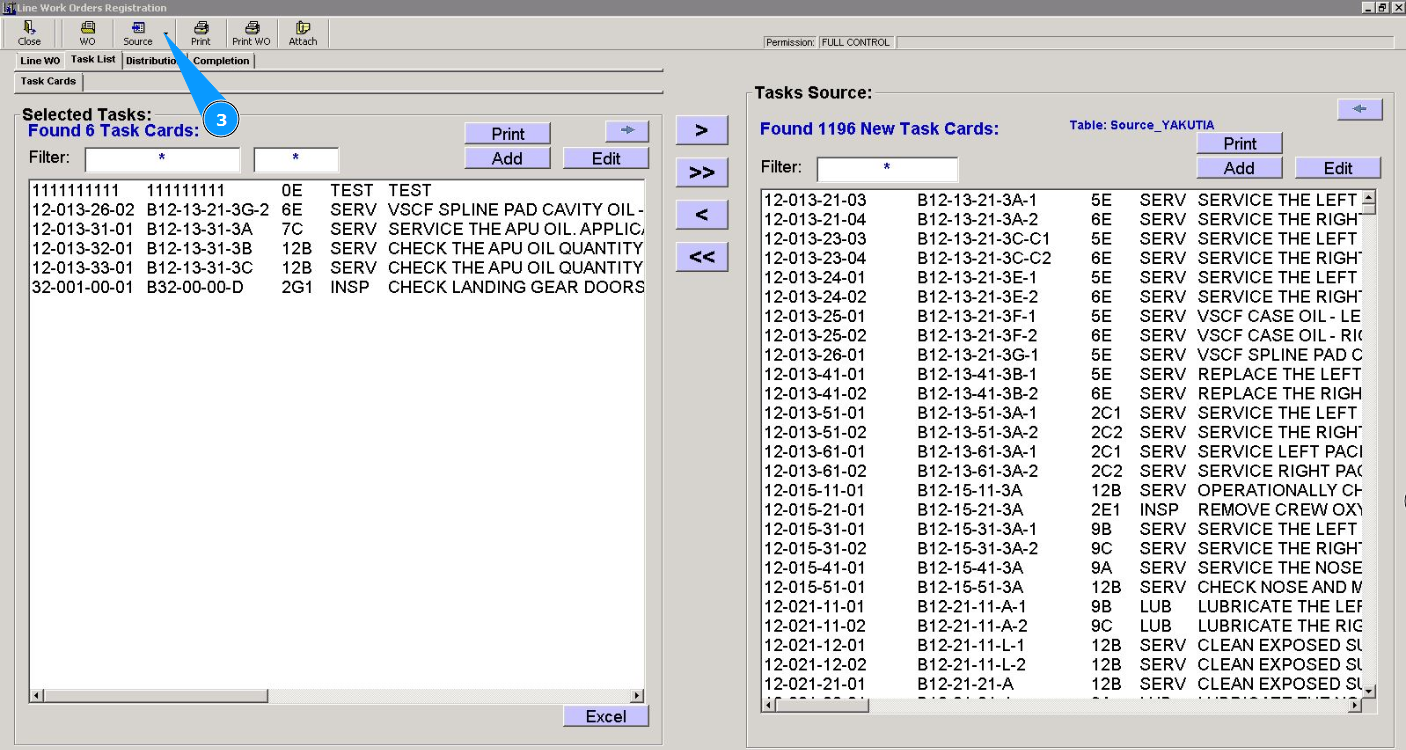
Task: Select source row 12-013-26-01
Action: (x=1062, y=355)
